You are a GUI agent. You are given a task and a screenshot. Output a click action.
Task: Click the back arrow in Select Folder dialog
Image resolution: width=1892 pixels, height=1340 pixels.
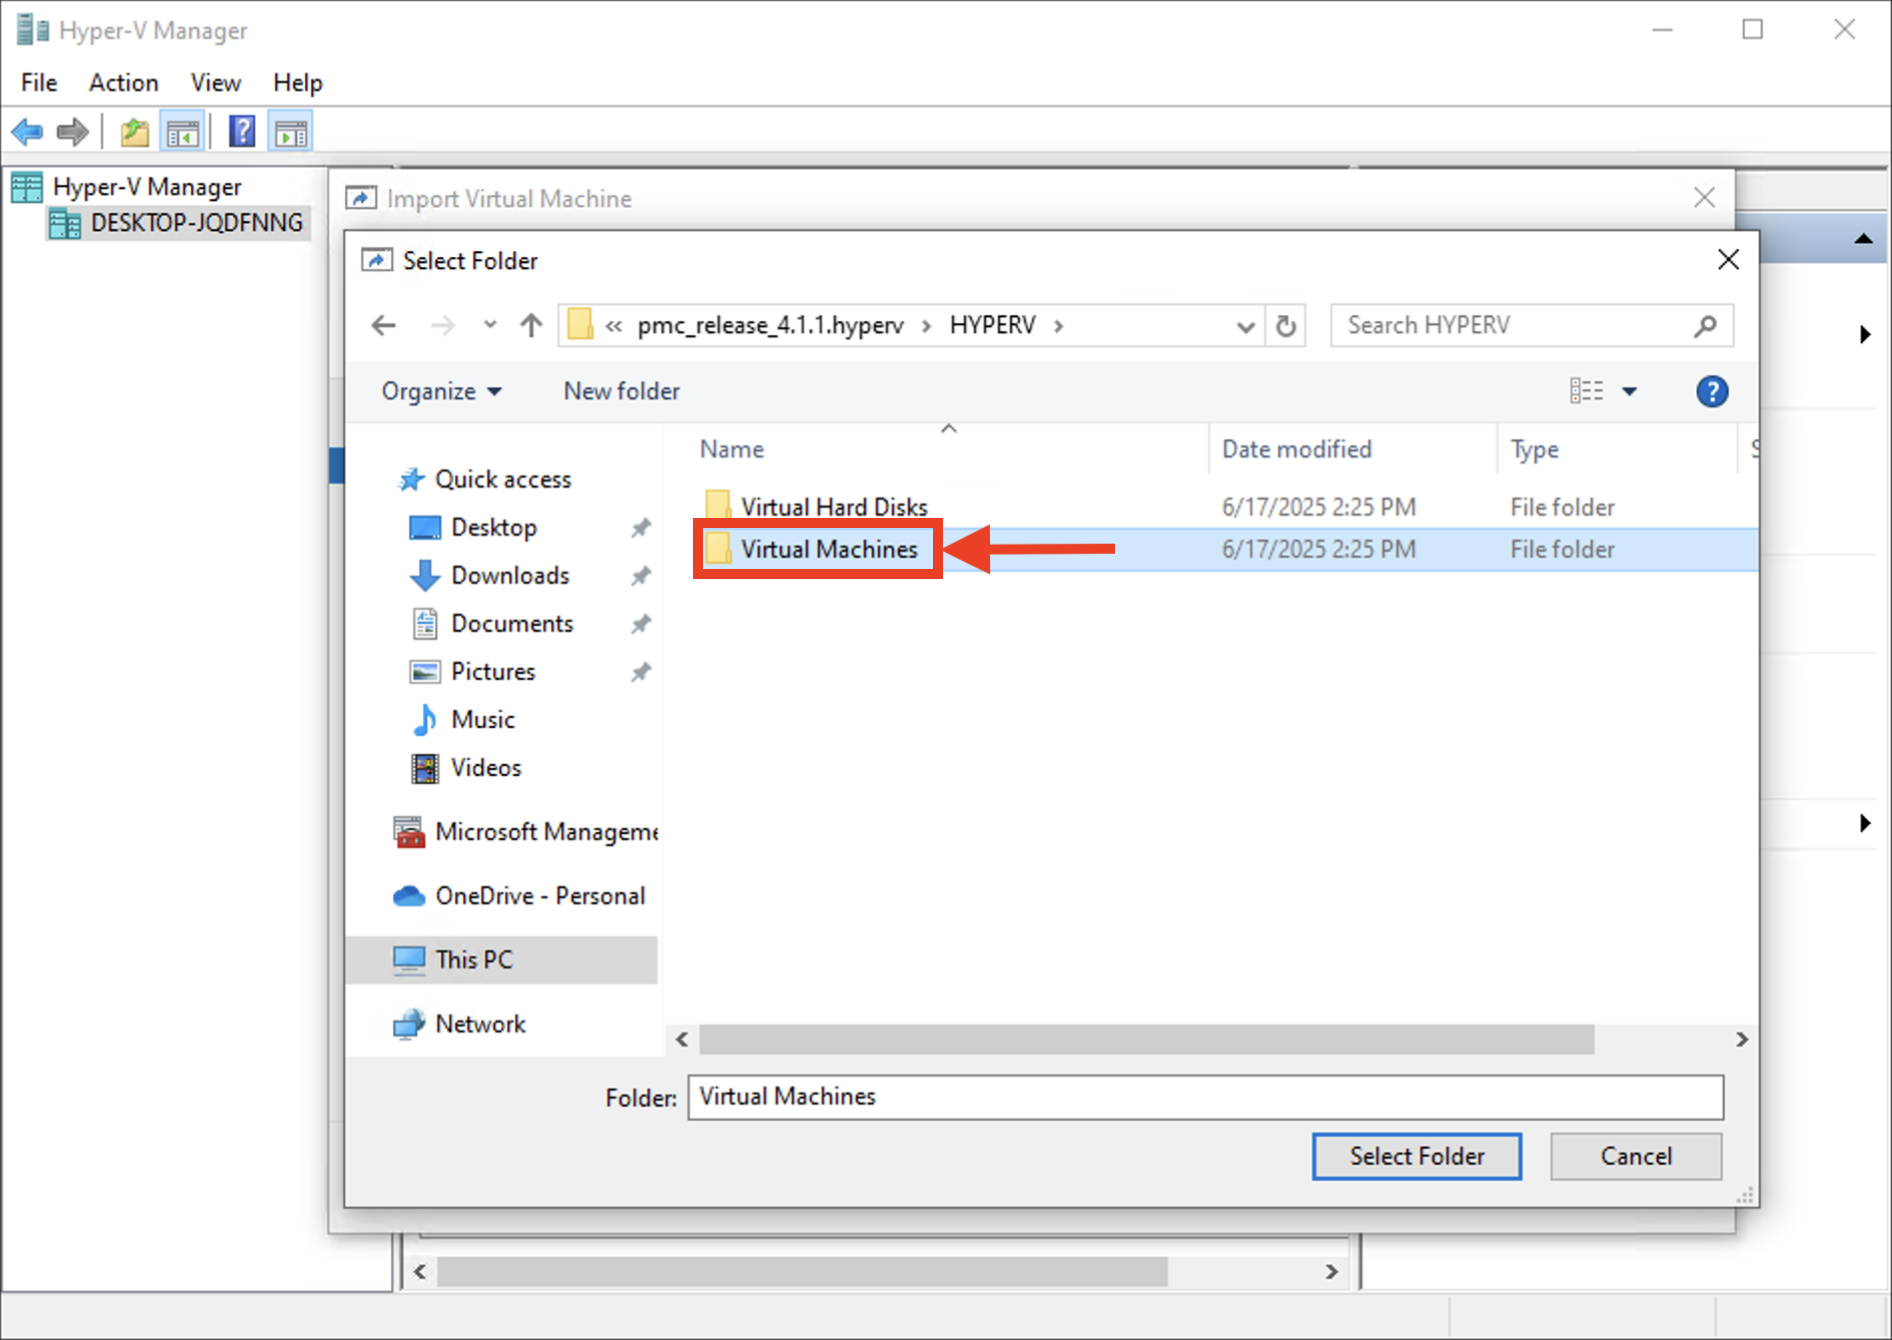pyautogui.click(x=384, y=325)
